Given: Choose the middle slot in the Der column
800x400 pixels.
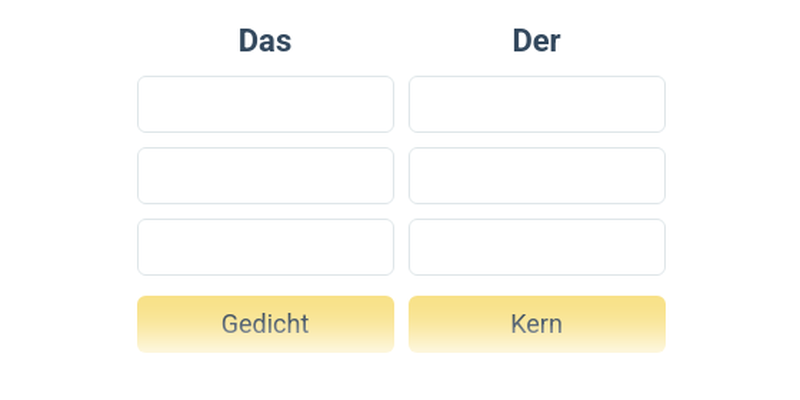Looking at the screenshot, I should click(x=536, y=175).
